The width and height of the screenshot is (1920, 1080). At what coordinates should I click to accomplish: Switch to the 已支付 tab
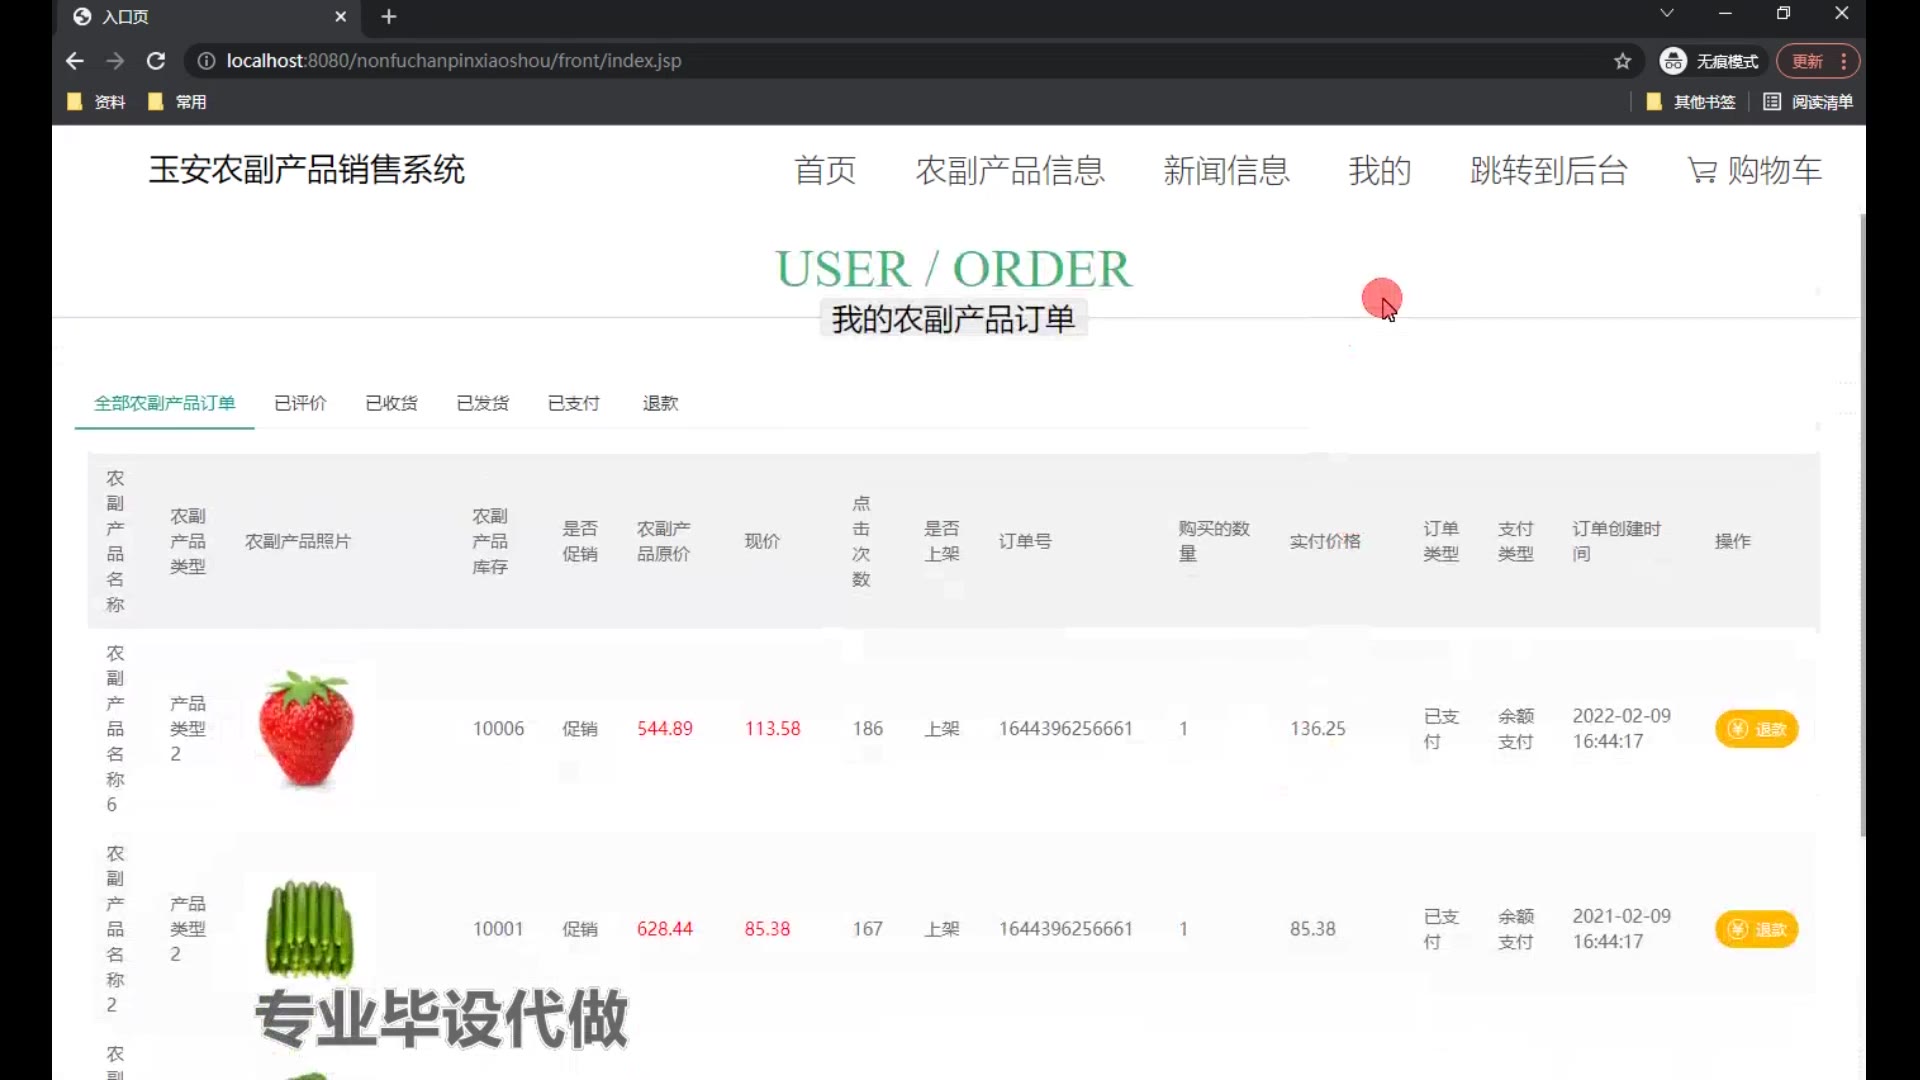573,403
